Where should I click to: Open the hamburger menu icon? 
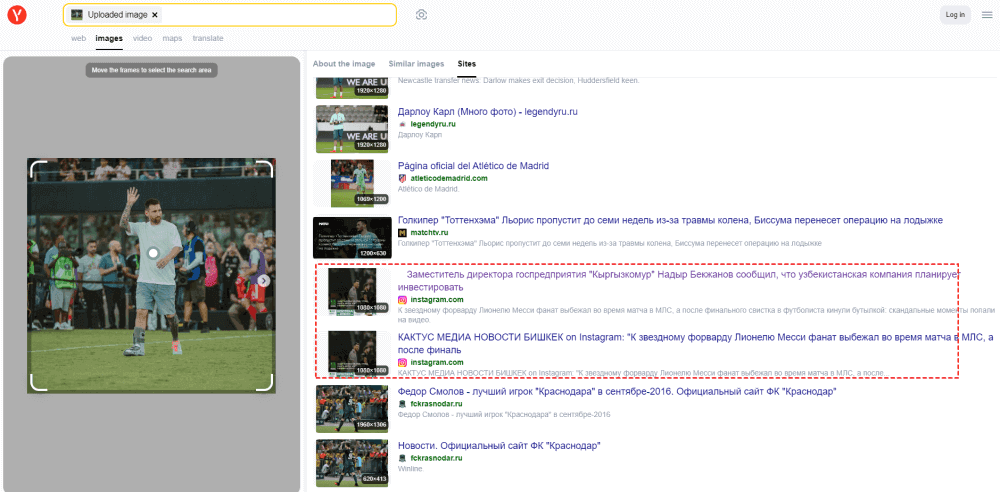pyautogui.click(x=987, y=15)
